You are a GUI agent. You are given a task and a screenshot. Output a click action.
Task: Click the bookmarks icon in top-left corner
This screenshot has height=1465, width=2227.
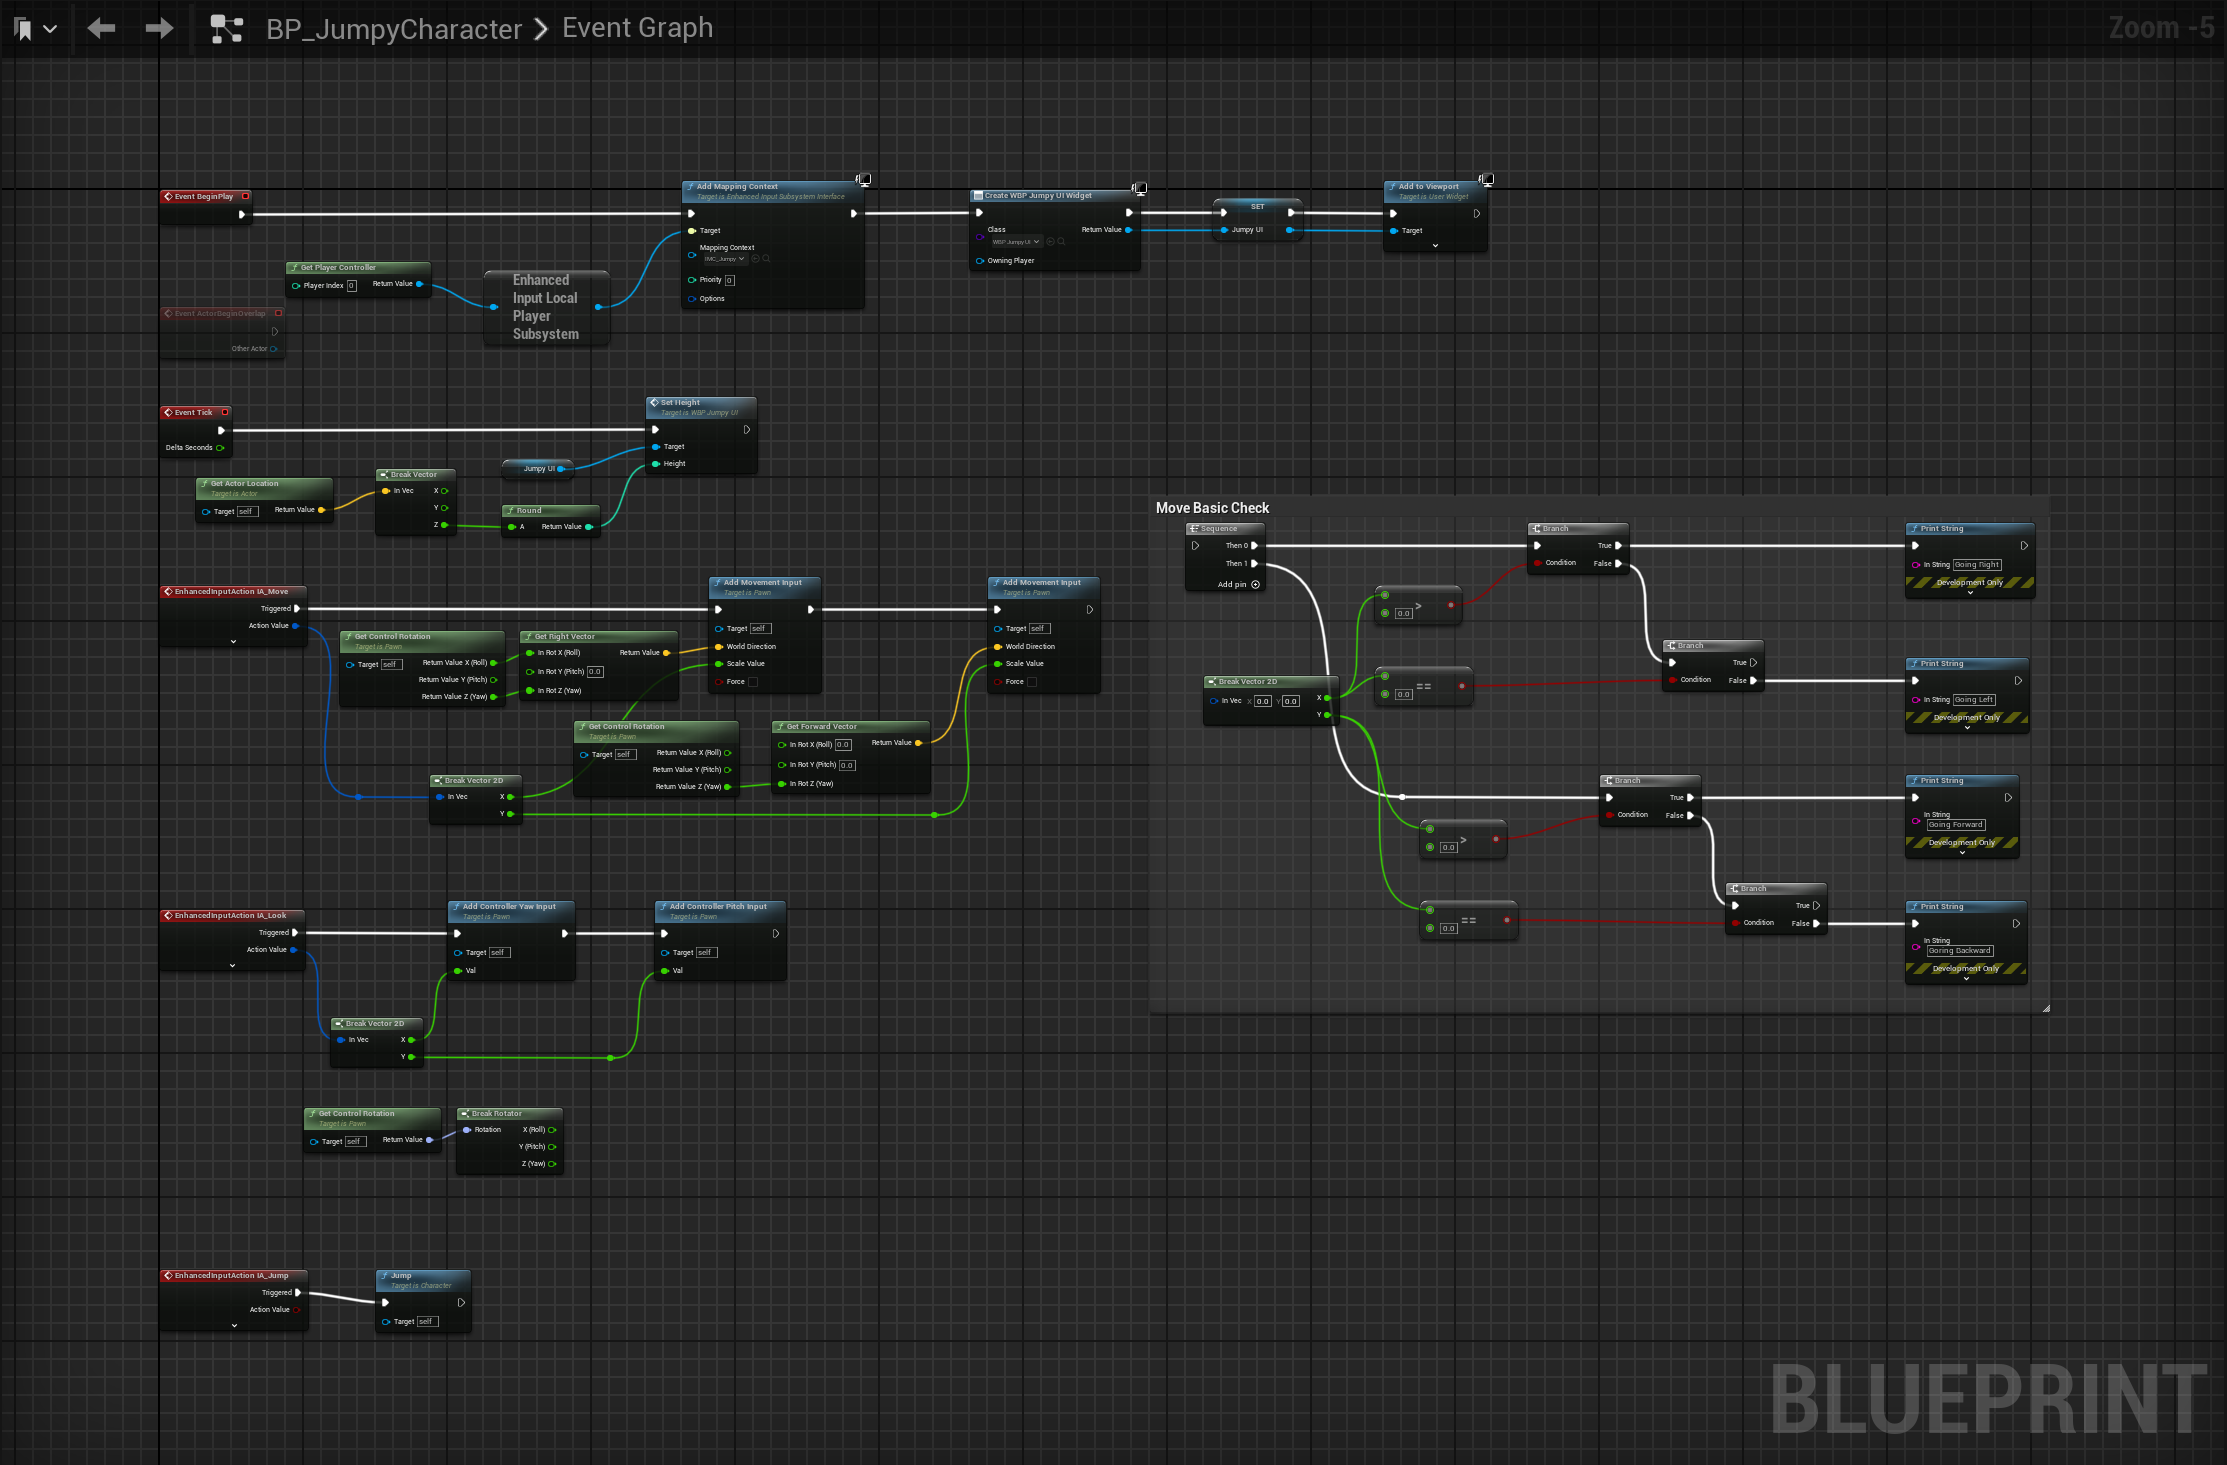click(23, 29)
